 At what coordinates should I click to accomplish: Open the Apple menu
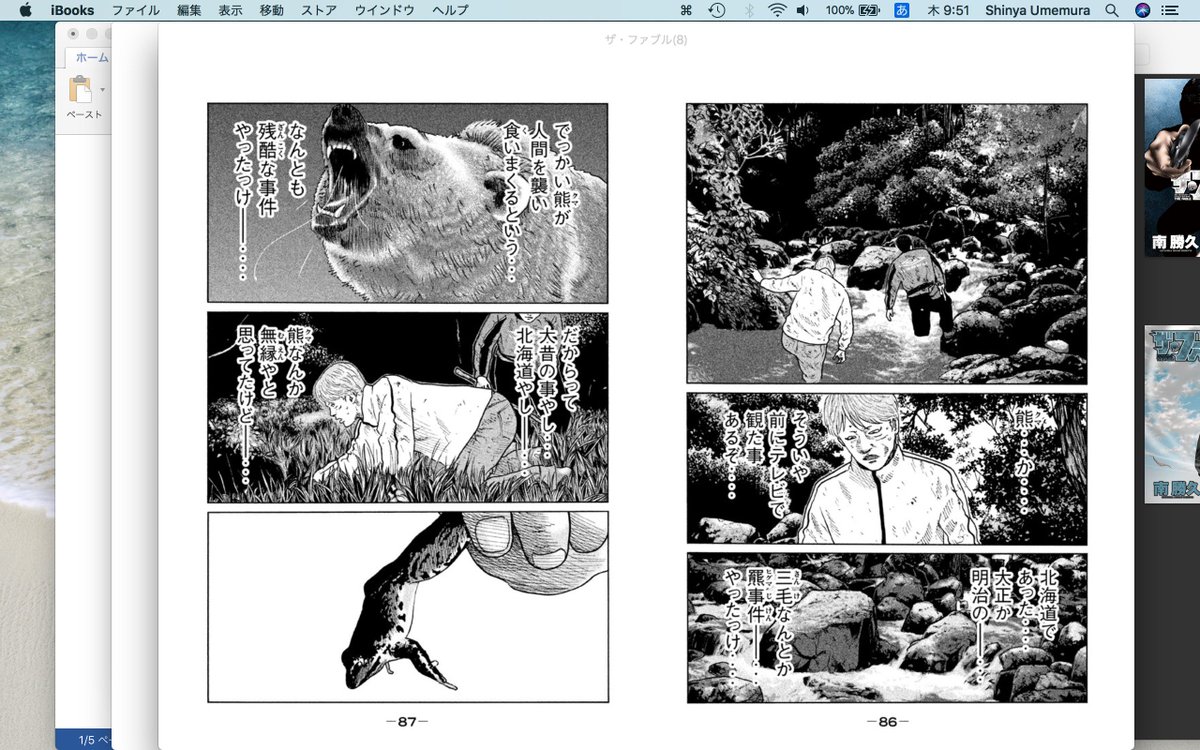pos(25,10)
